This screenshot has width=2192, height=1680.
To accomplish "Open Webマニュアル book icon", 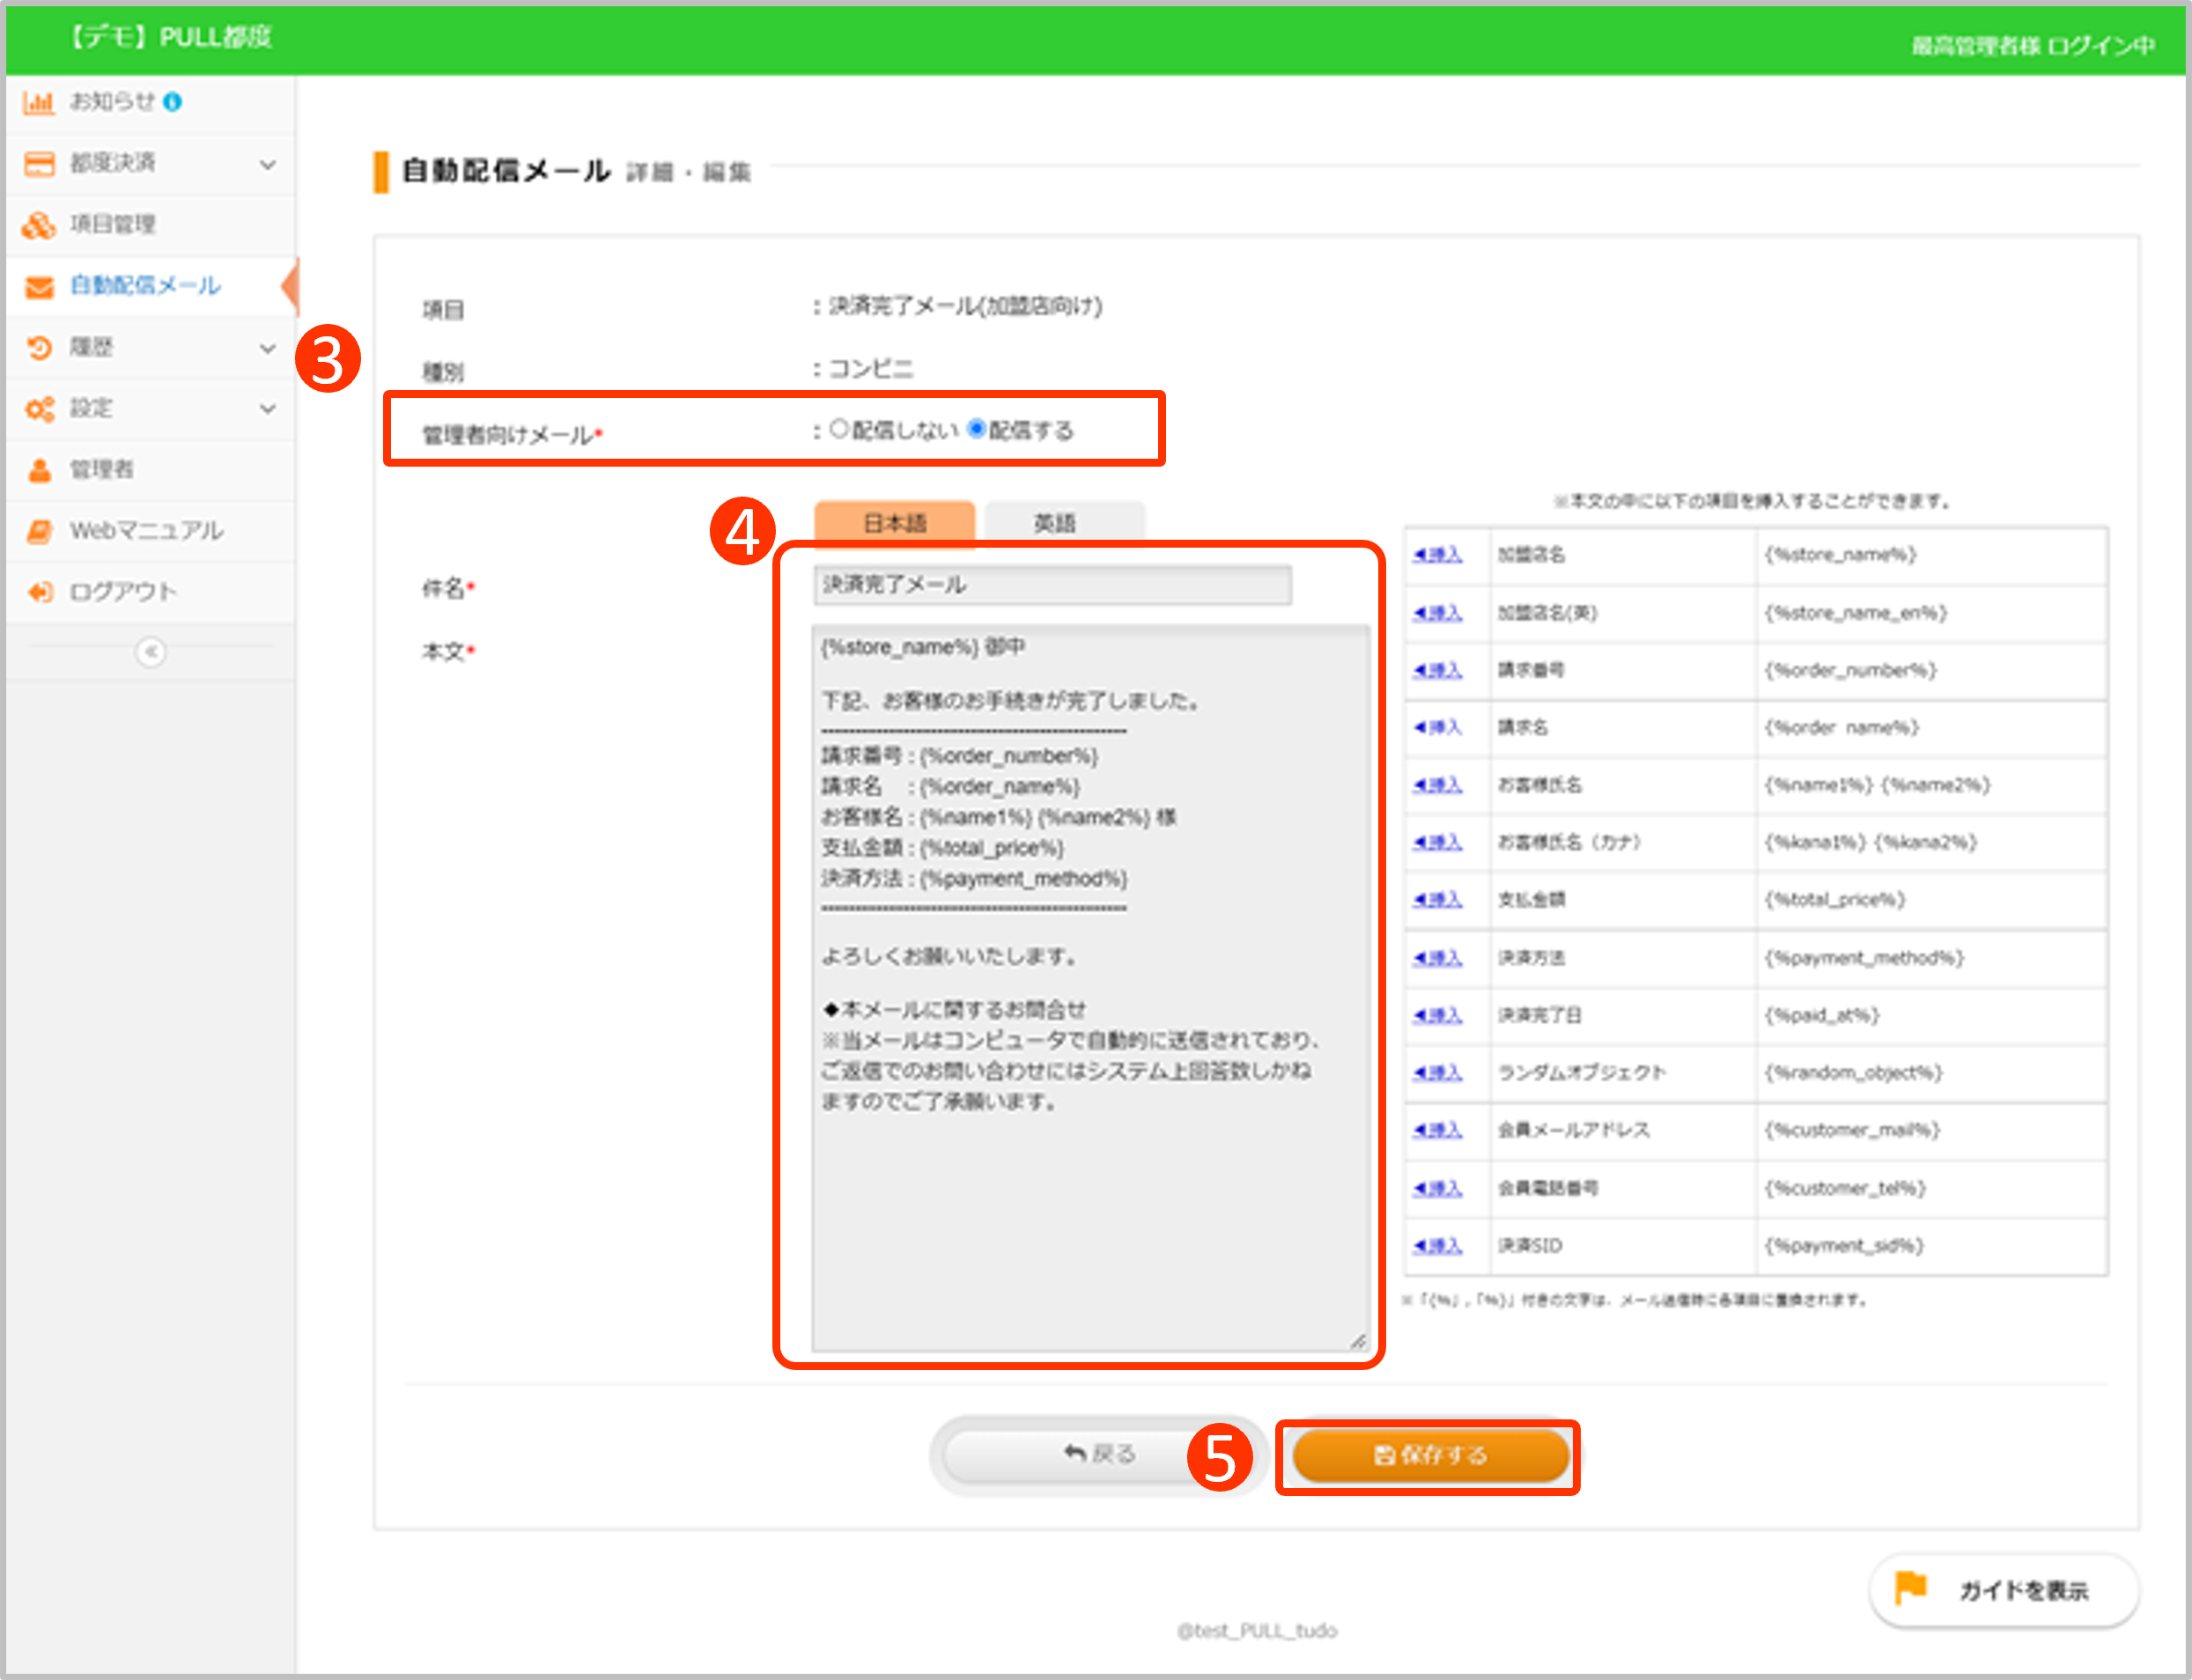I will pyautogui.click(x=39, y=531).
